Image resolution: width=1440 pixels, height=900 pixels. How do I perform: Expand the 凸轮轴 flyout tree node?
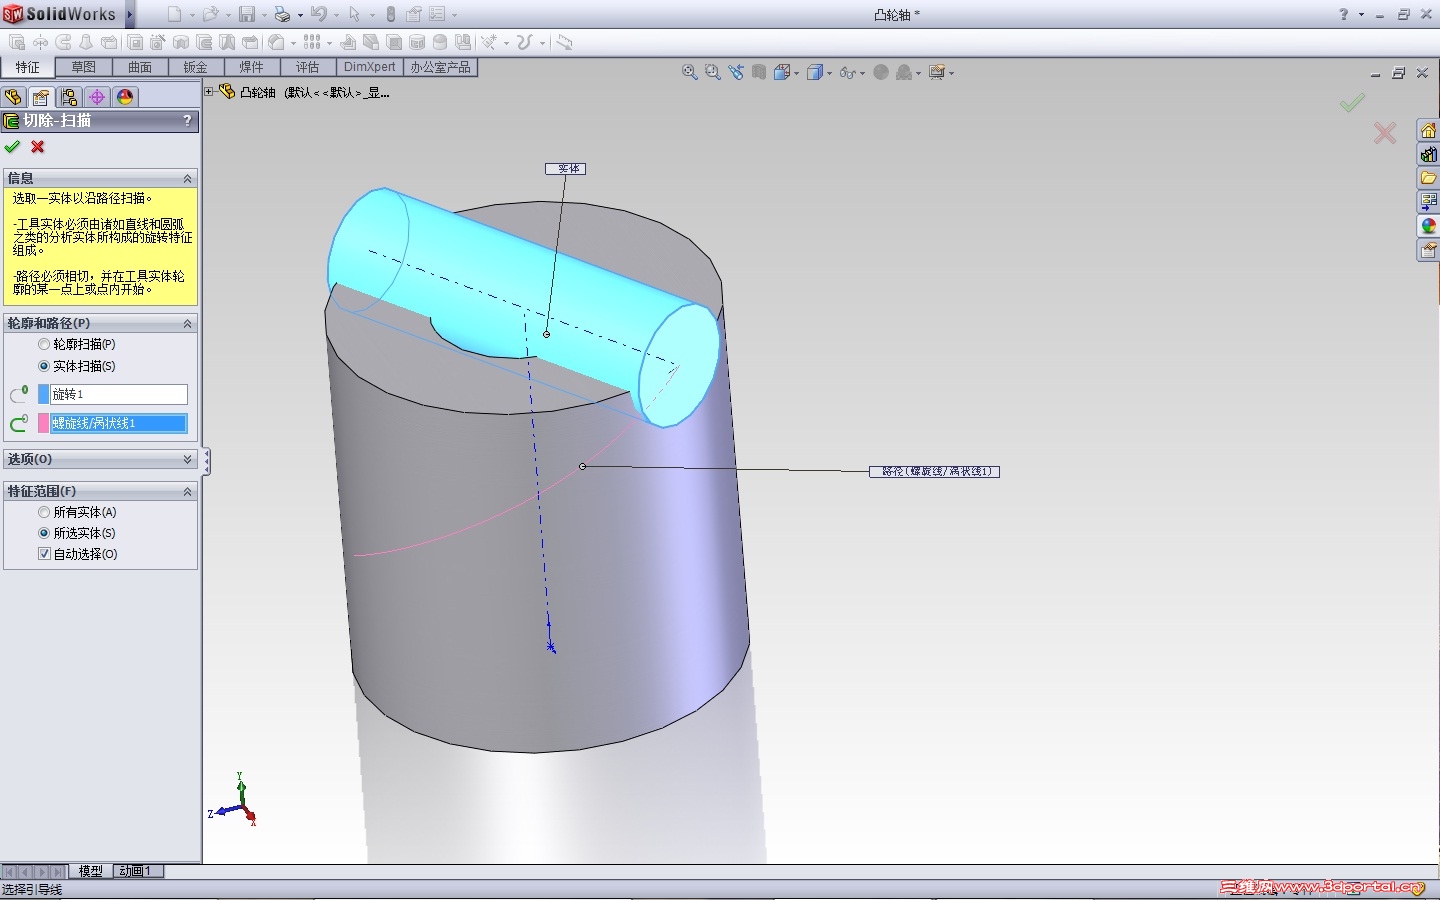(x=209, y=92)
